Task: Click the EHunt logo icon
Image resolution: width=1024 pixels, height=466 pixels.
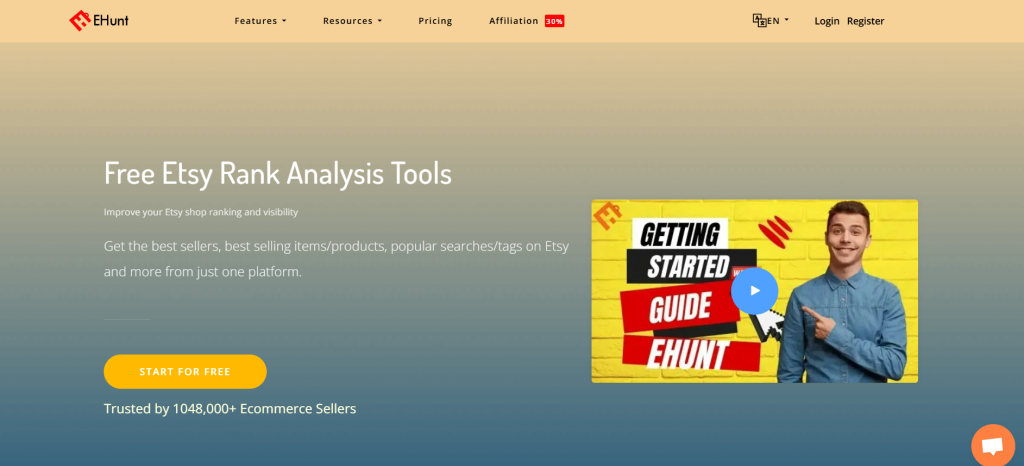Action: coord(80,21)
